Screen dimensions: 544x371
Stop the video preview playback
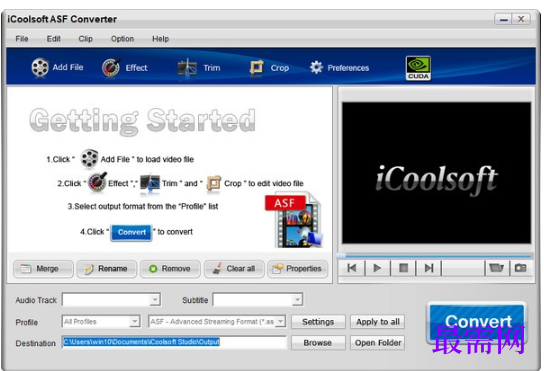[x=403, y=268]
